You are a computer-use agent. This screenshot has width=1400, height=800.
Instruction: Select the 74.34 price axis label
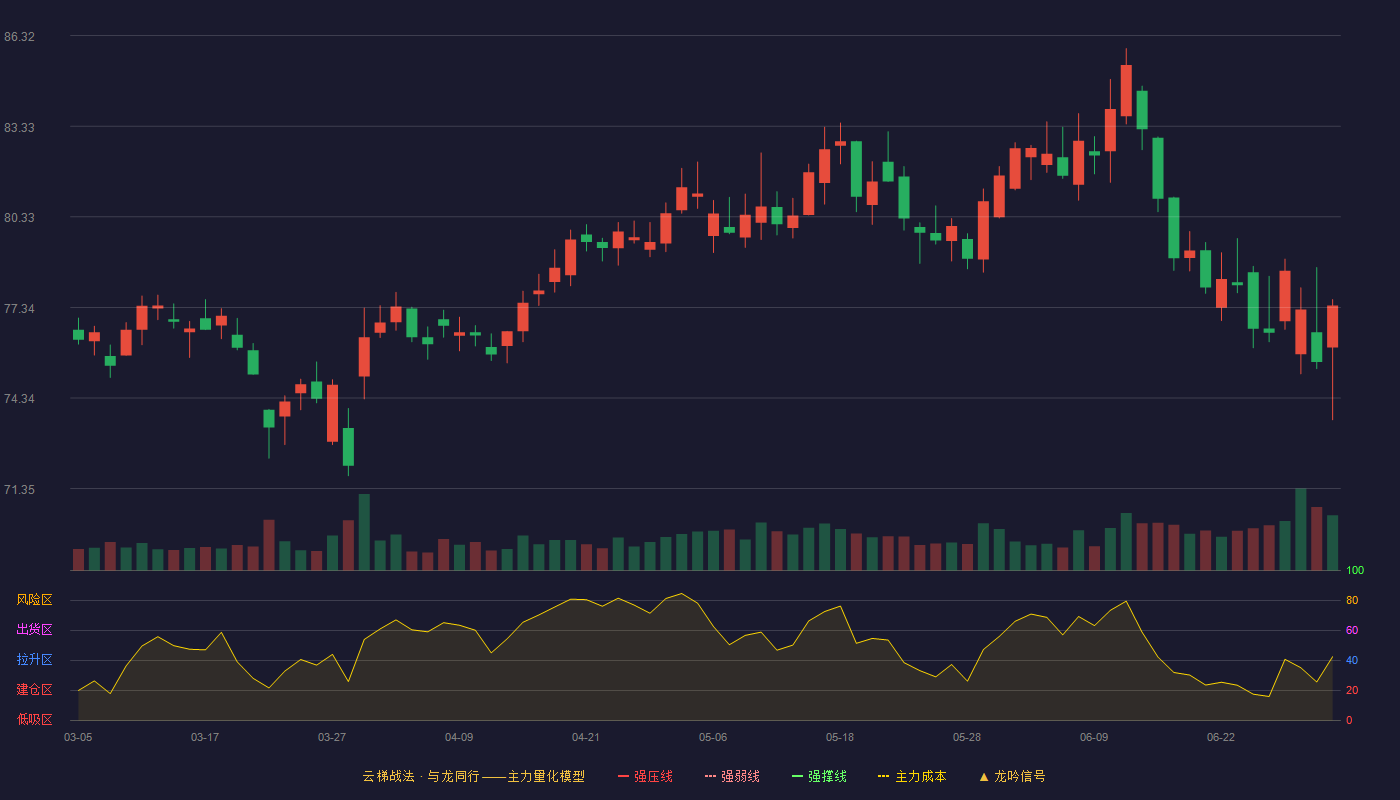19,399
